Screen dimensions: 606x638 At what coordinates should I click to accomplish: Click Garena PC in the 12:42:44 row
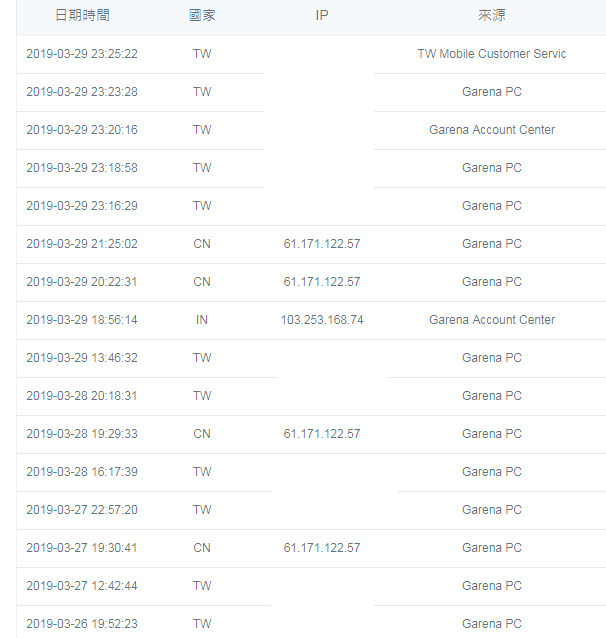tap(492, 586)
